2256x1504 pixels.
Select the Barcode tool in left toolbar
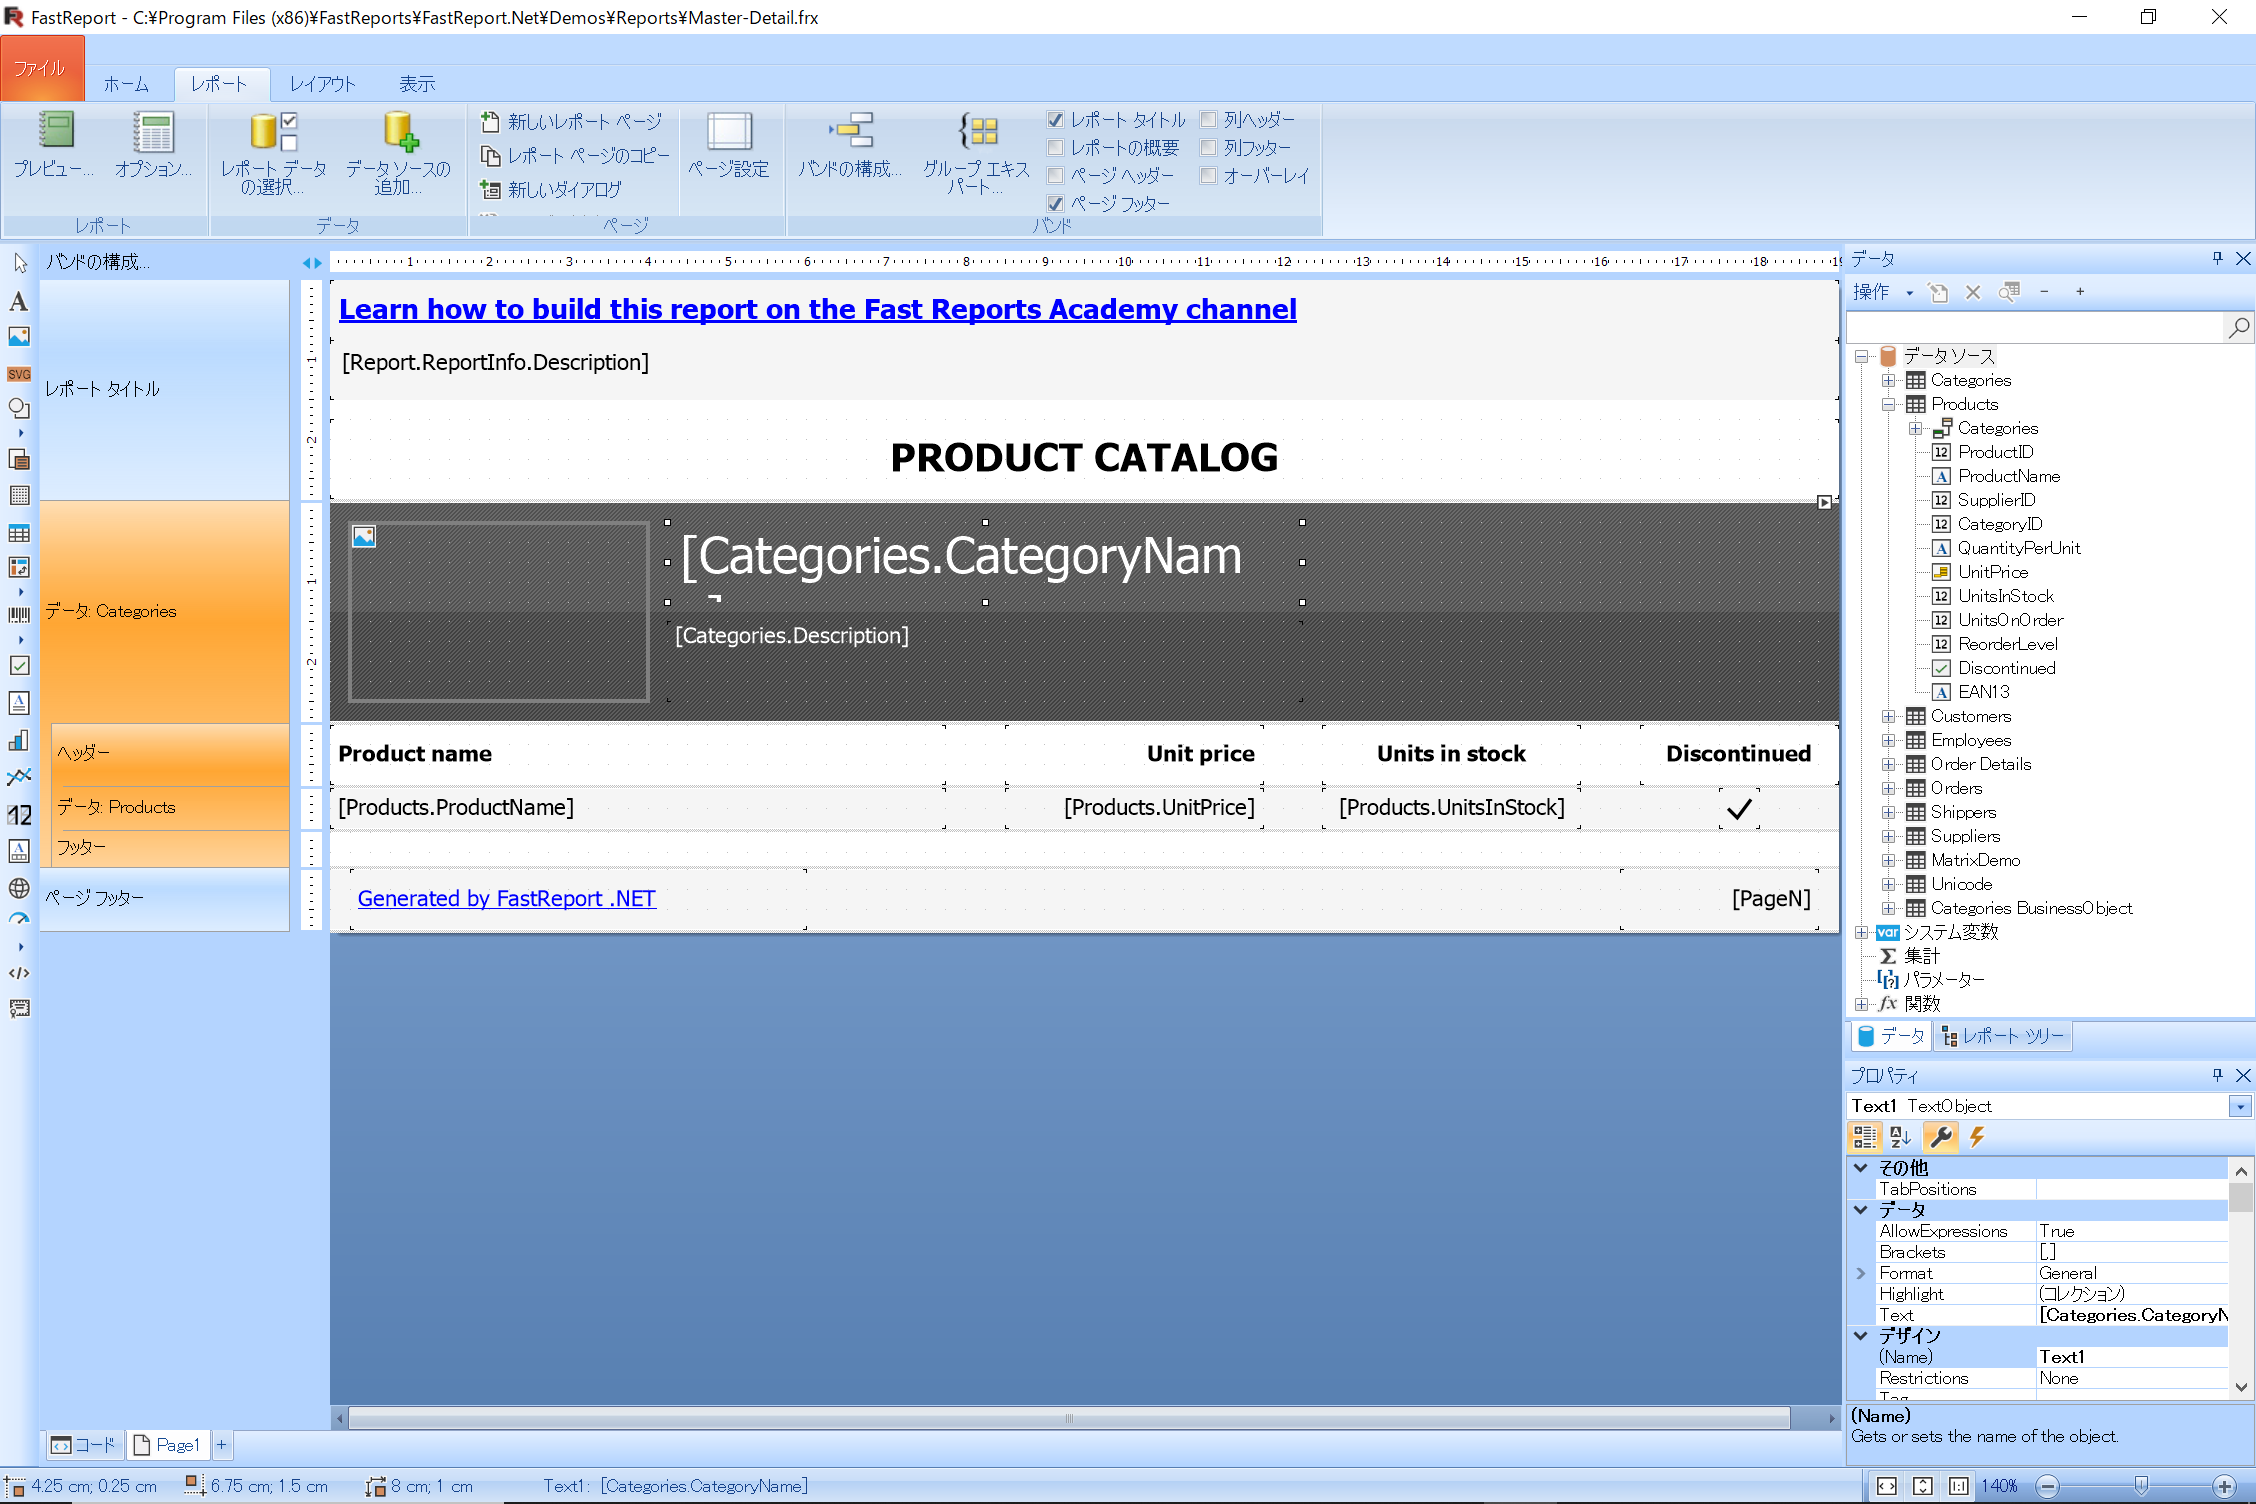[x=18, y=615]
